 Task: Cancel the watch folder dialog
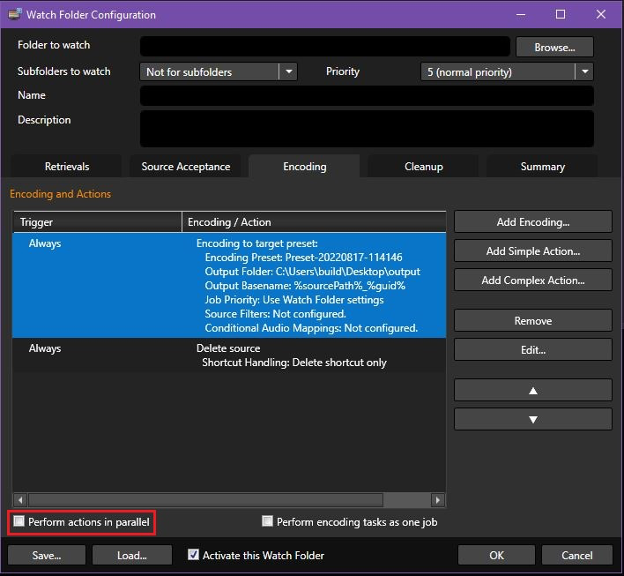pyautogui.click(x=577, y=555)
